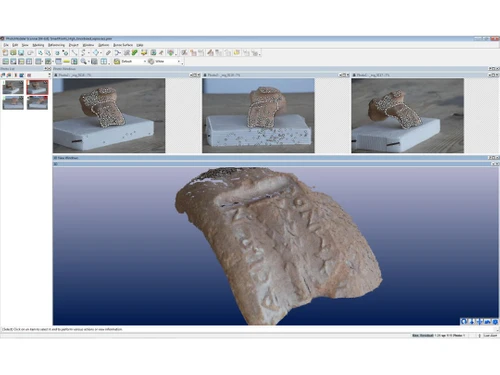
Task: Open the View menu
Action: (25, 45)
